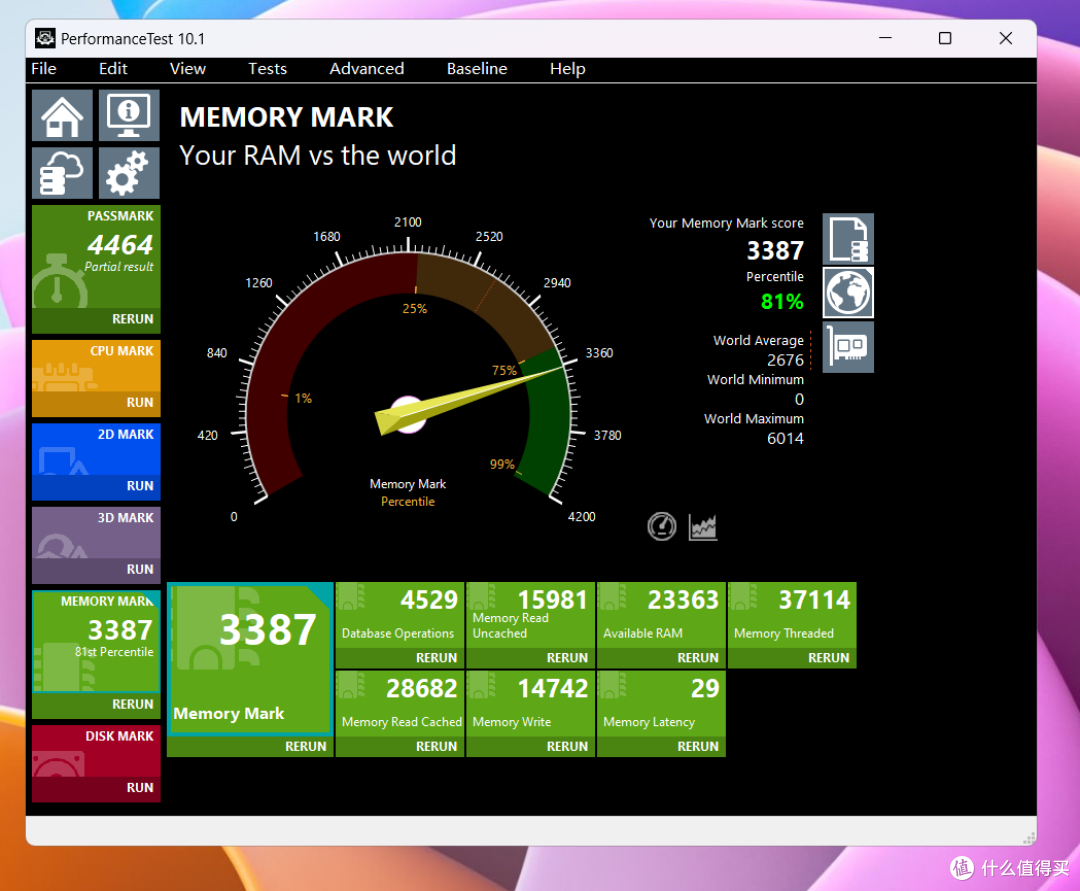Select the CPU Mark tile
Image resolution: width=1080 pixels, height=891 pixels.
[x=96, y=366]
